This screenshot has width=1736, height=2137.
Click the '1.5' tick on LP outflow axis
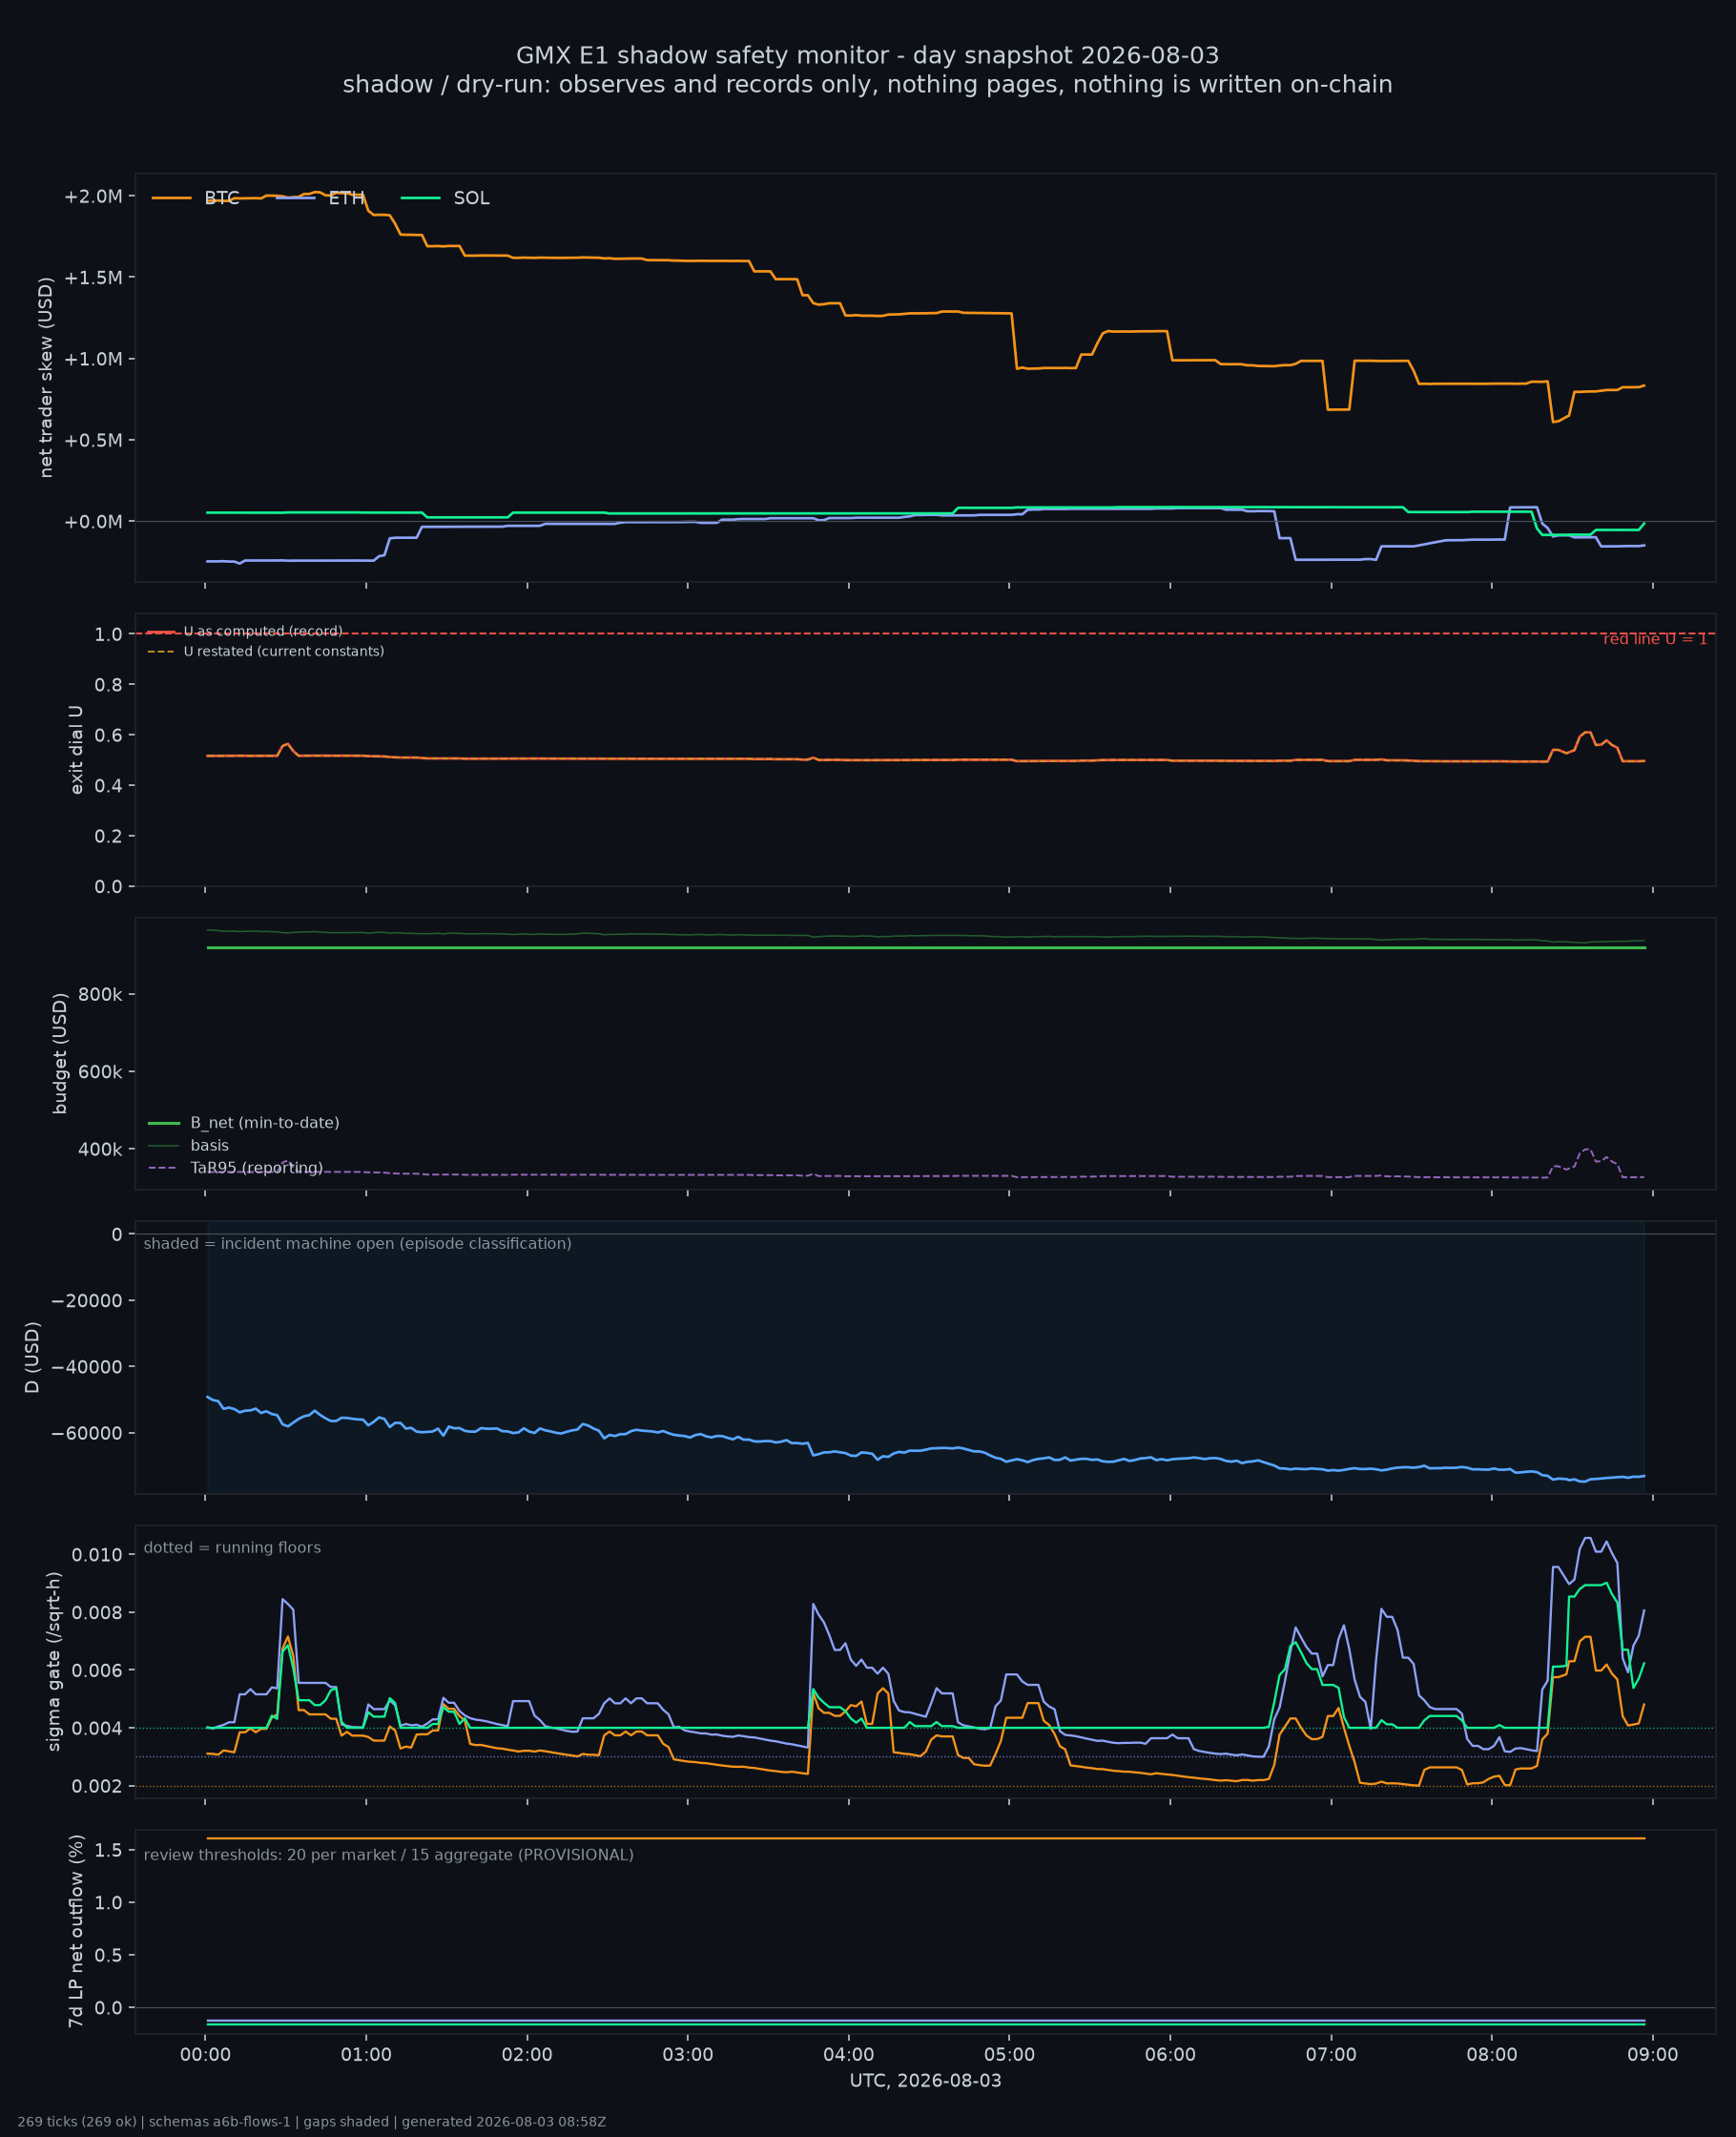pos(109,1851)
